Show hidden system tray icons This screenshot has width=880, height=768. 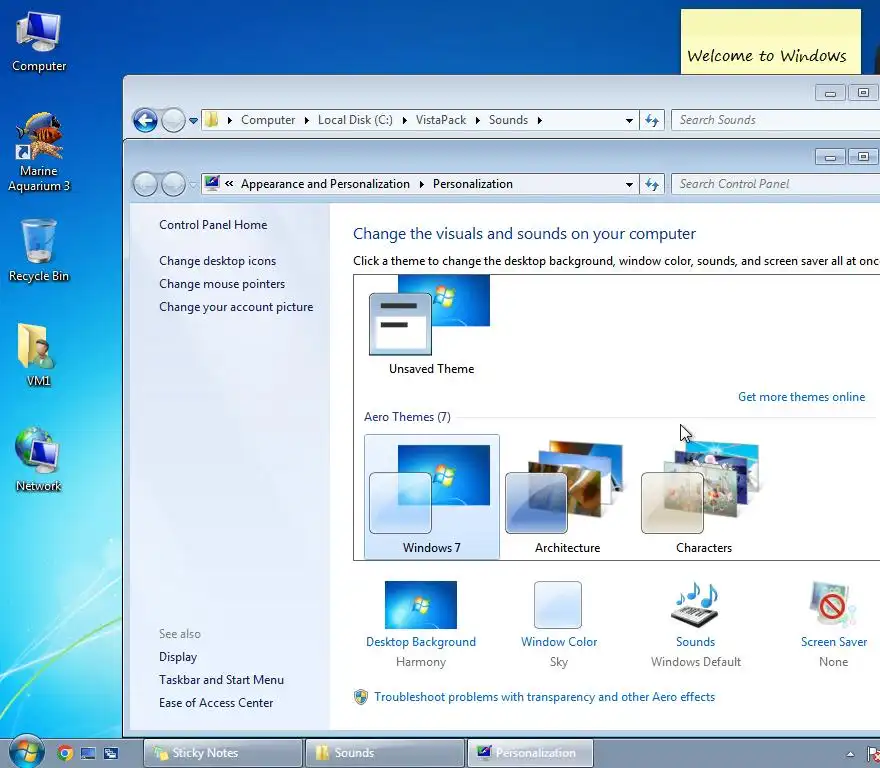[850, 754]
